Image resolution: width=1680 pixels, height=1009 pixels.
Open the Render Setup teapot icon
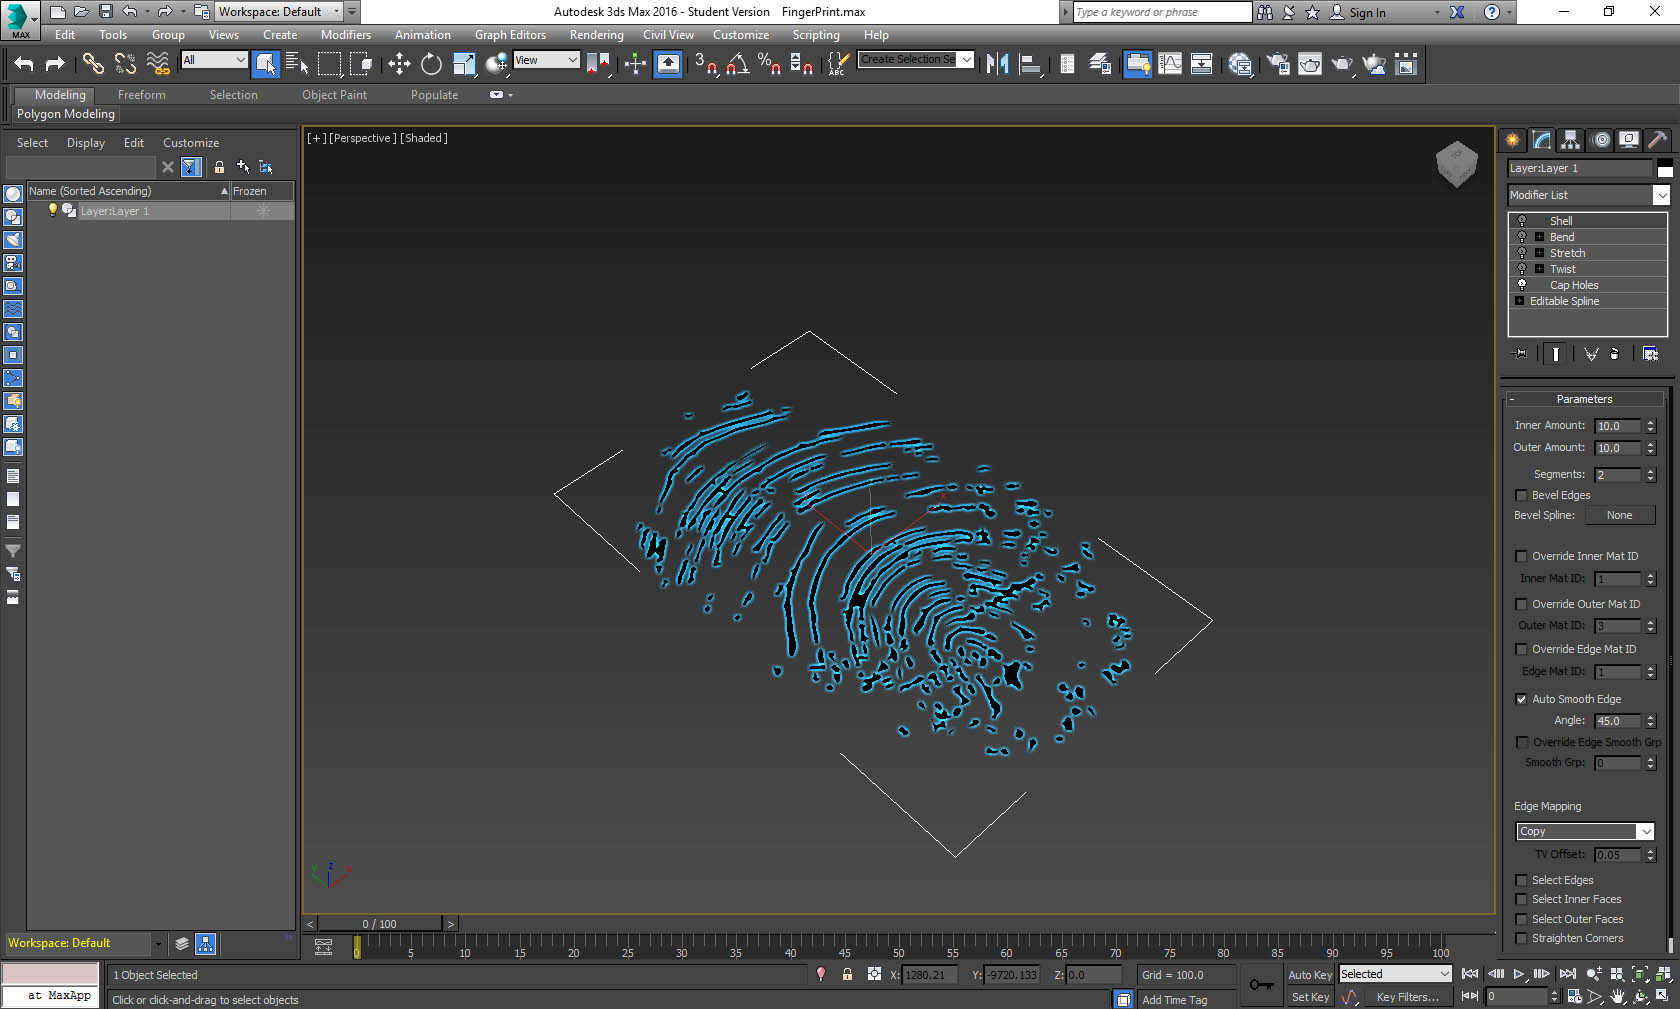[x=1277, y=64]
